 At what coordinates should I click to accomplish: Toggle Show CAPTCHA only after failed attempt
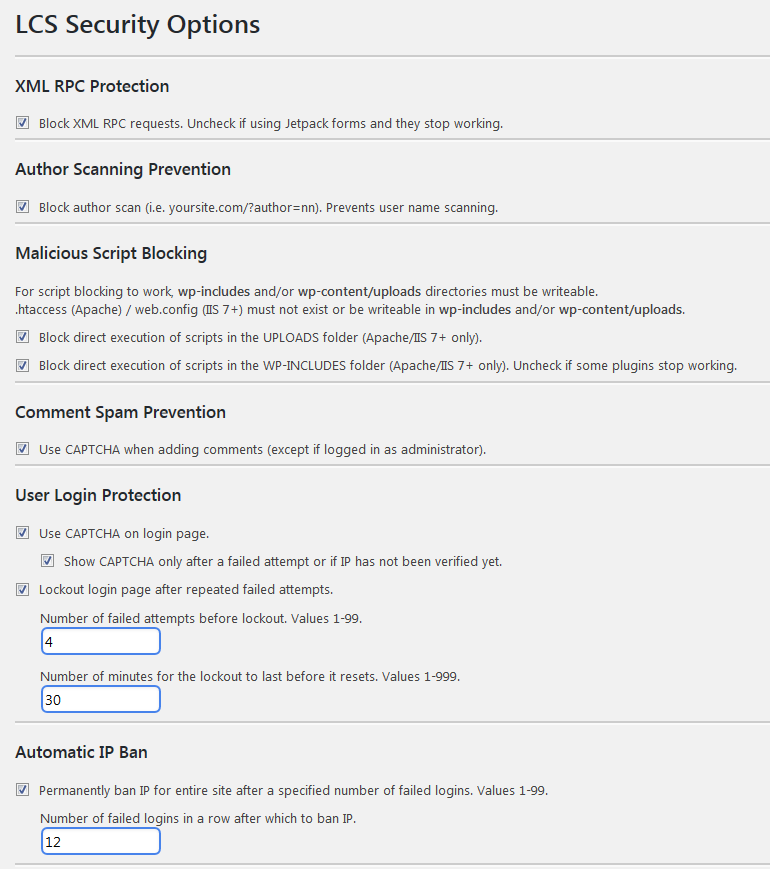(x=48, y=561)
